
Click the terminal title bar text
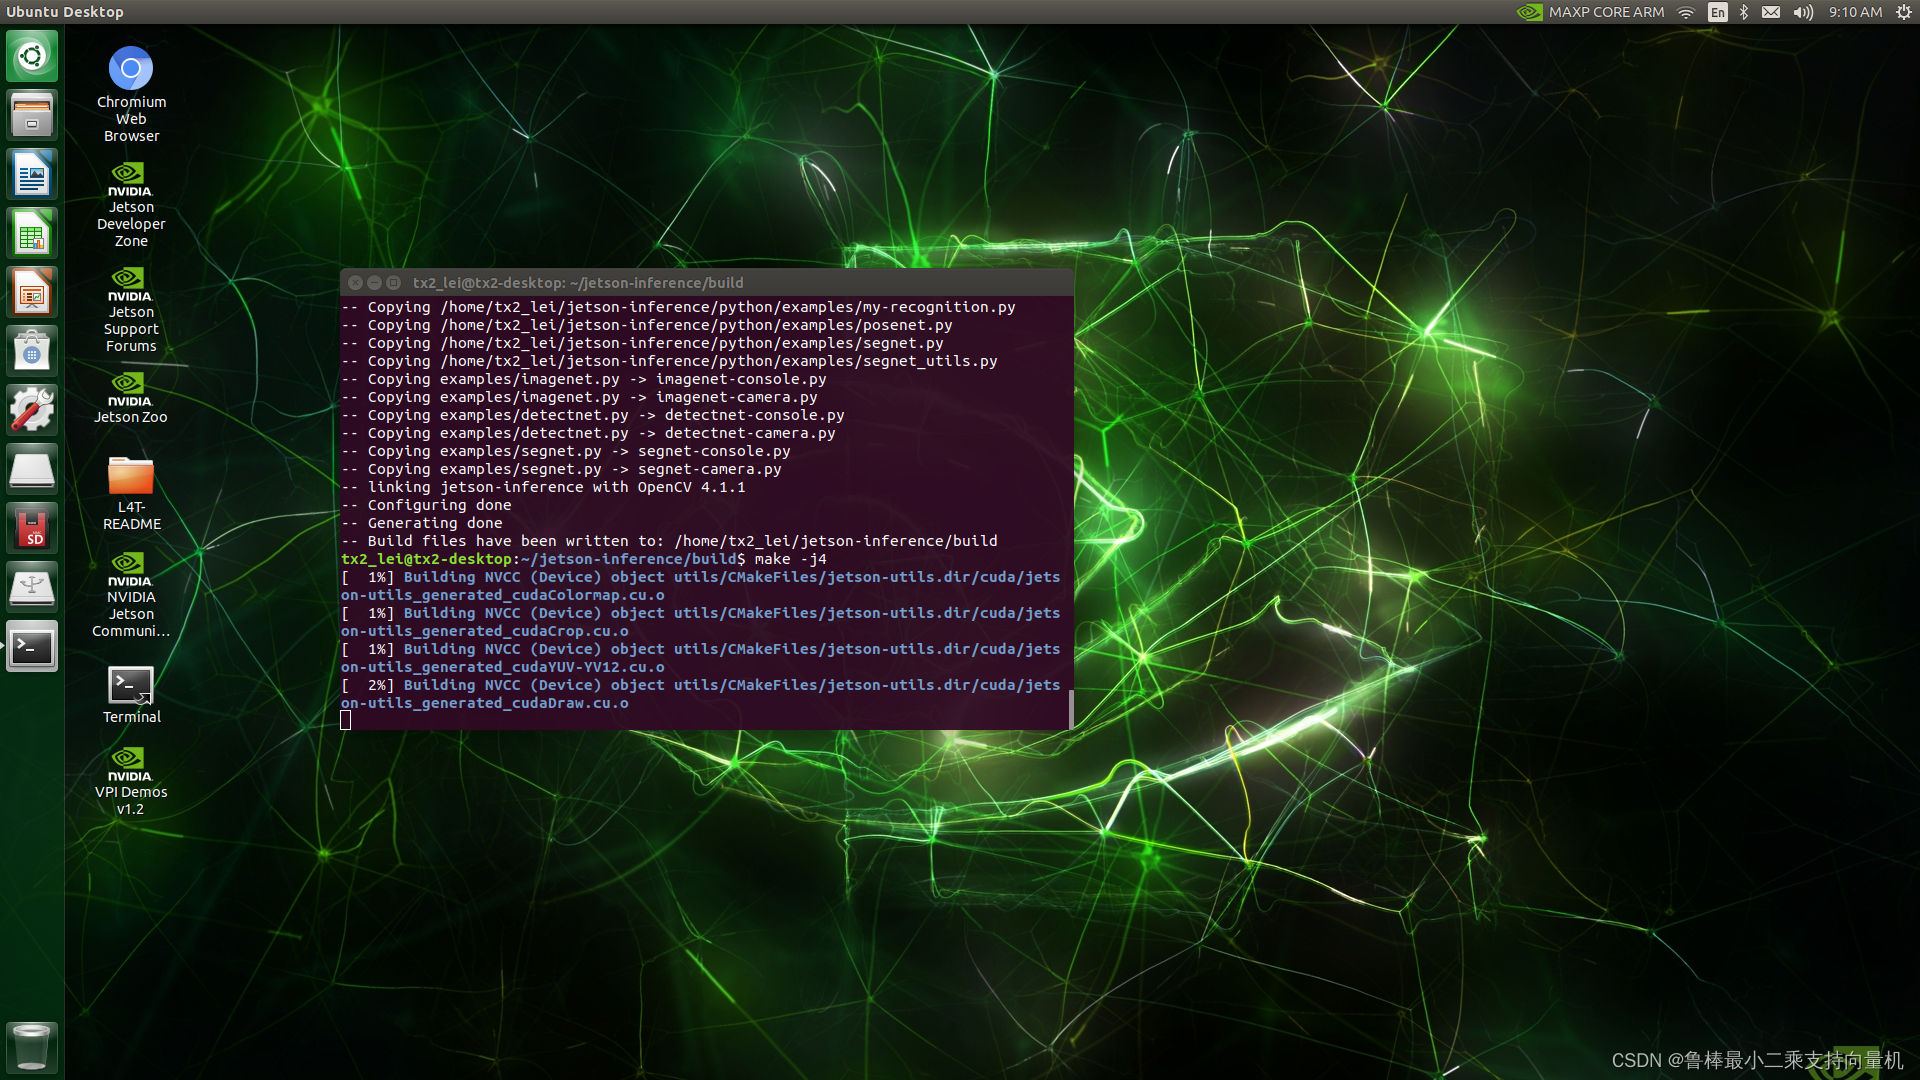pyautogui.click(x=578, y=283)
